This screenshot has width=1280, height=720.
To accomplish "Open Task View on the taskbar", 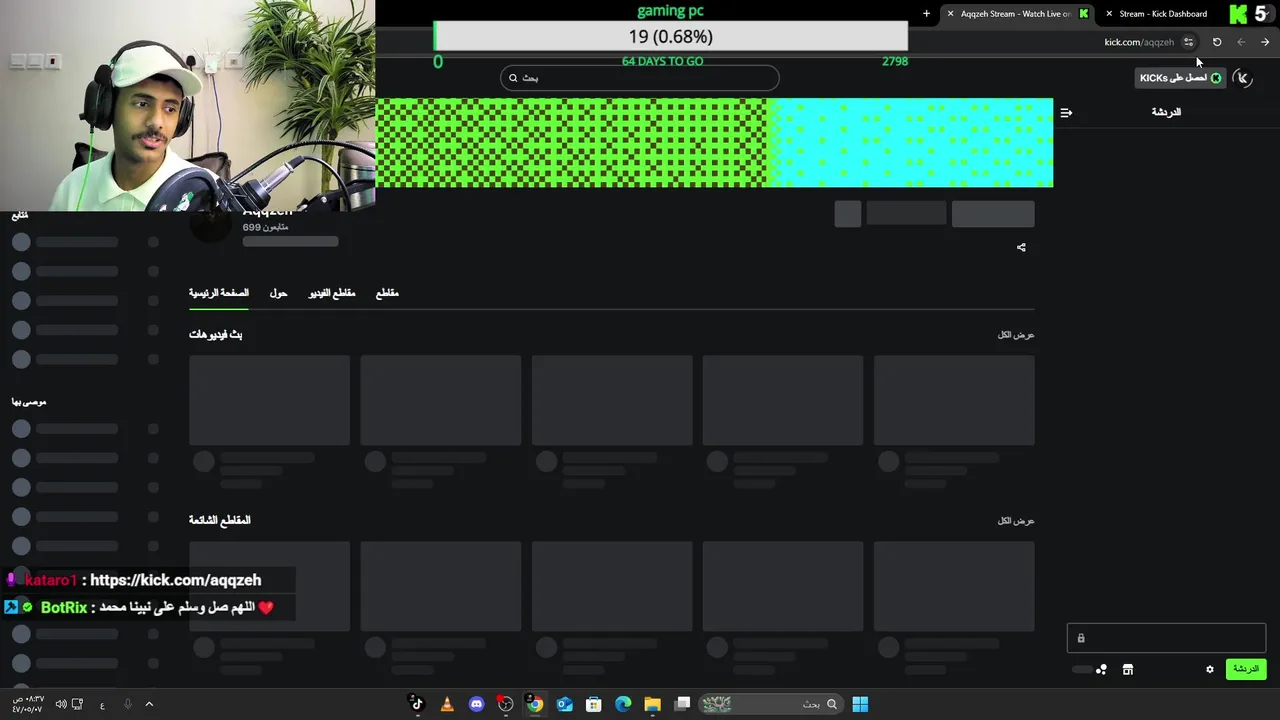I will 682,704.
